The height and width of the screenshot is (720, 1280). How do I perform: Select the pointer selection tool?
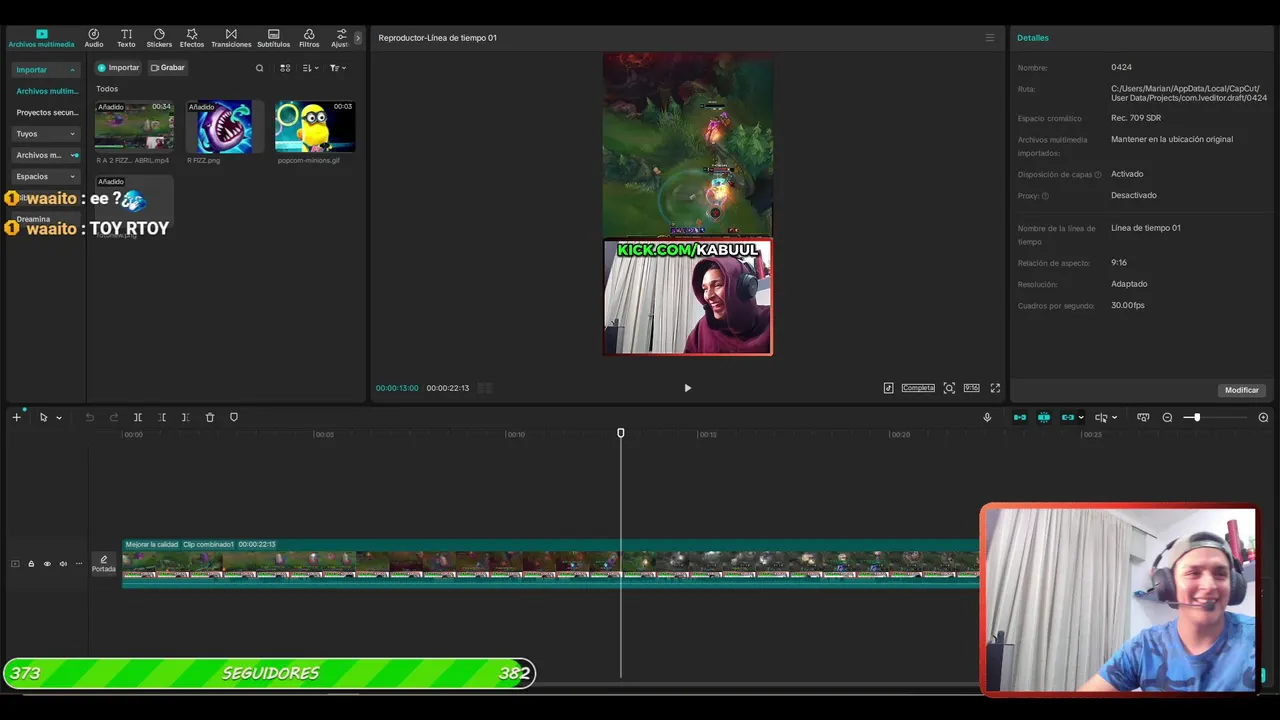click(x=43, y=417)
